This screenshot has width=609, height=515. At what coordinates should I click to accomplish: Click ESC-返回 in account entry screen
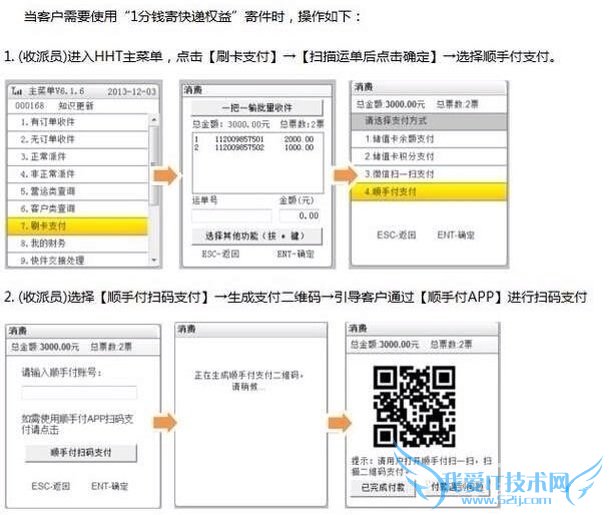[x=51, y=486]
